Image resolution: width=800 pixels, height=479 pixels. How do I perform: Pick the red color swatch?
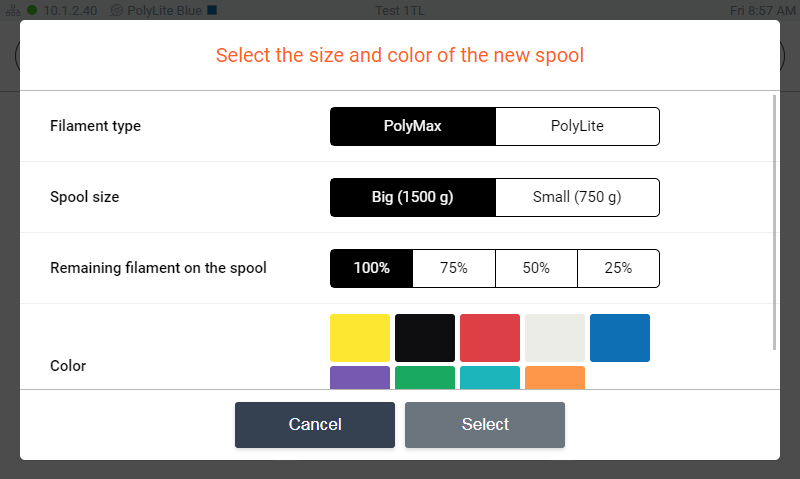click(490, 338)
